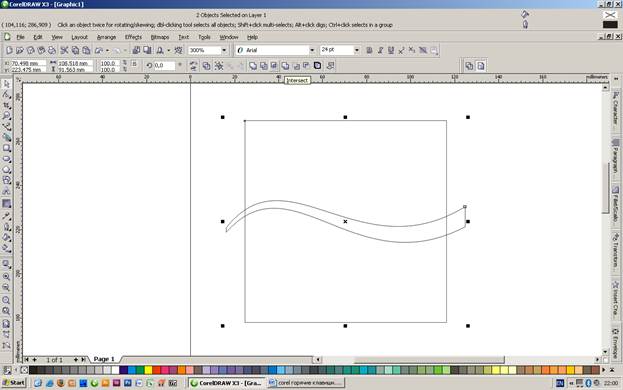Click the no-fill X swatch in the palette
Screen dimensions: 623x390
24,371
